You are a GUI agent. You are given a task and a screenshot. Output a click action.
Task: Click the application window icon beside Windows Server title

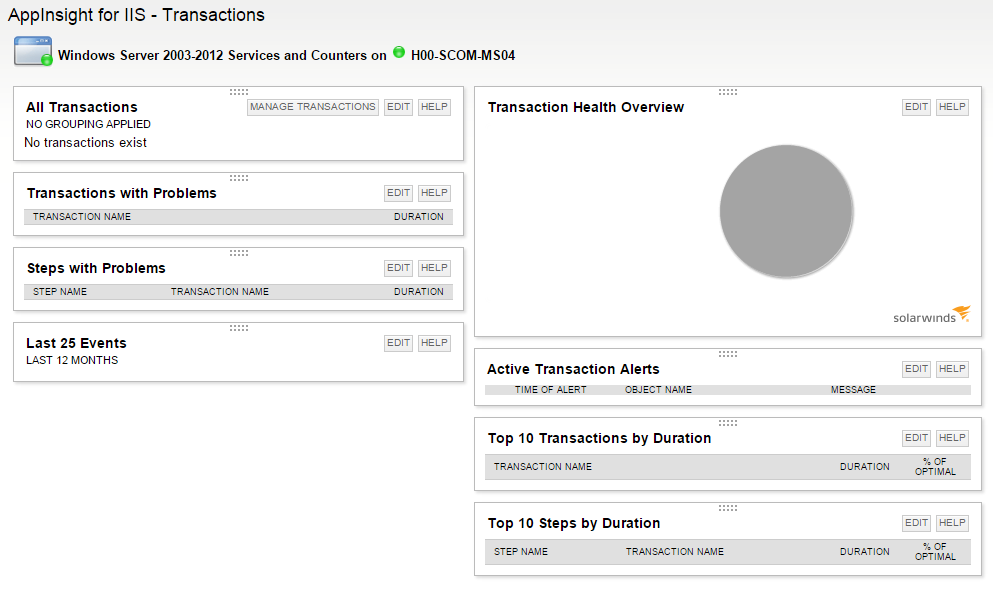(x=33, y=51)
